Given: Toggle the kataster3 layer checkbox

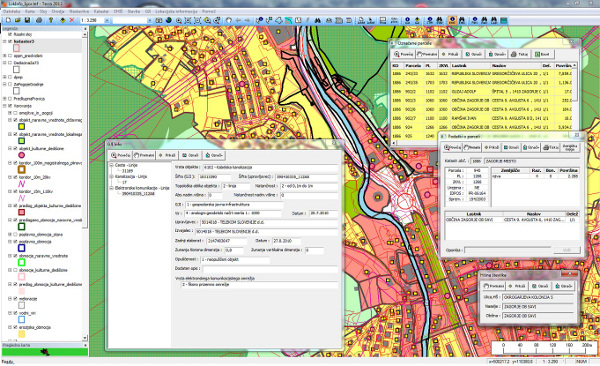Looking at the screenshot, I should 10,41.
